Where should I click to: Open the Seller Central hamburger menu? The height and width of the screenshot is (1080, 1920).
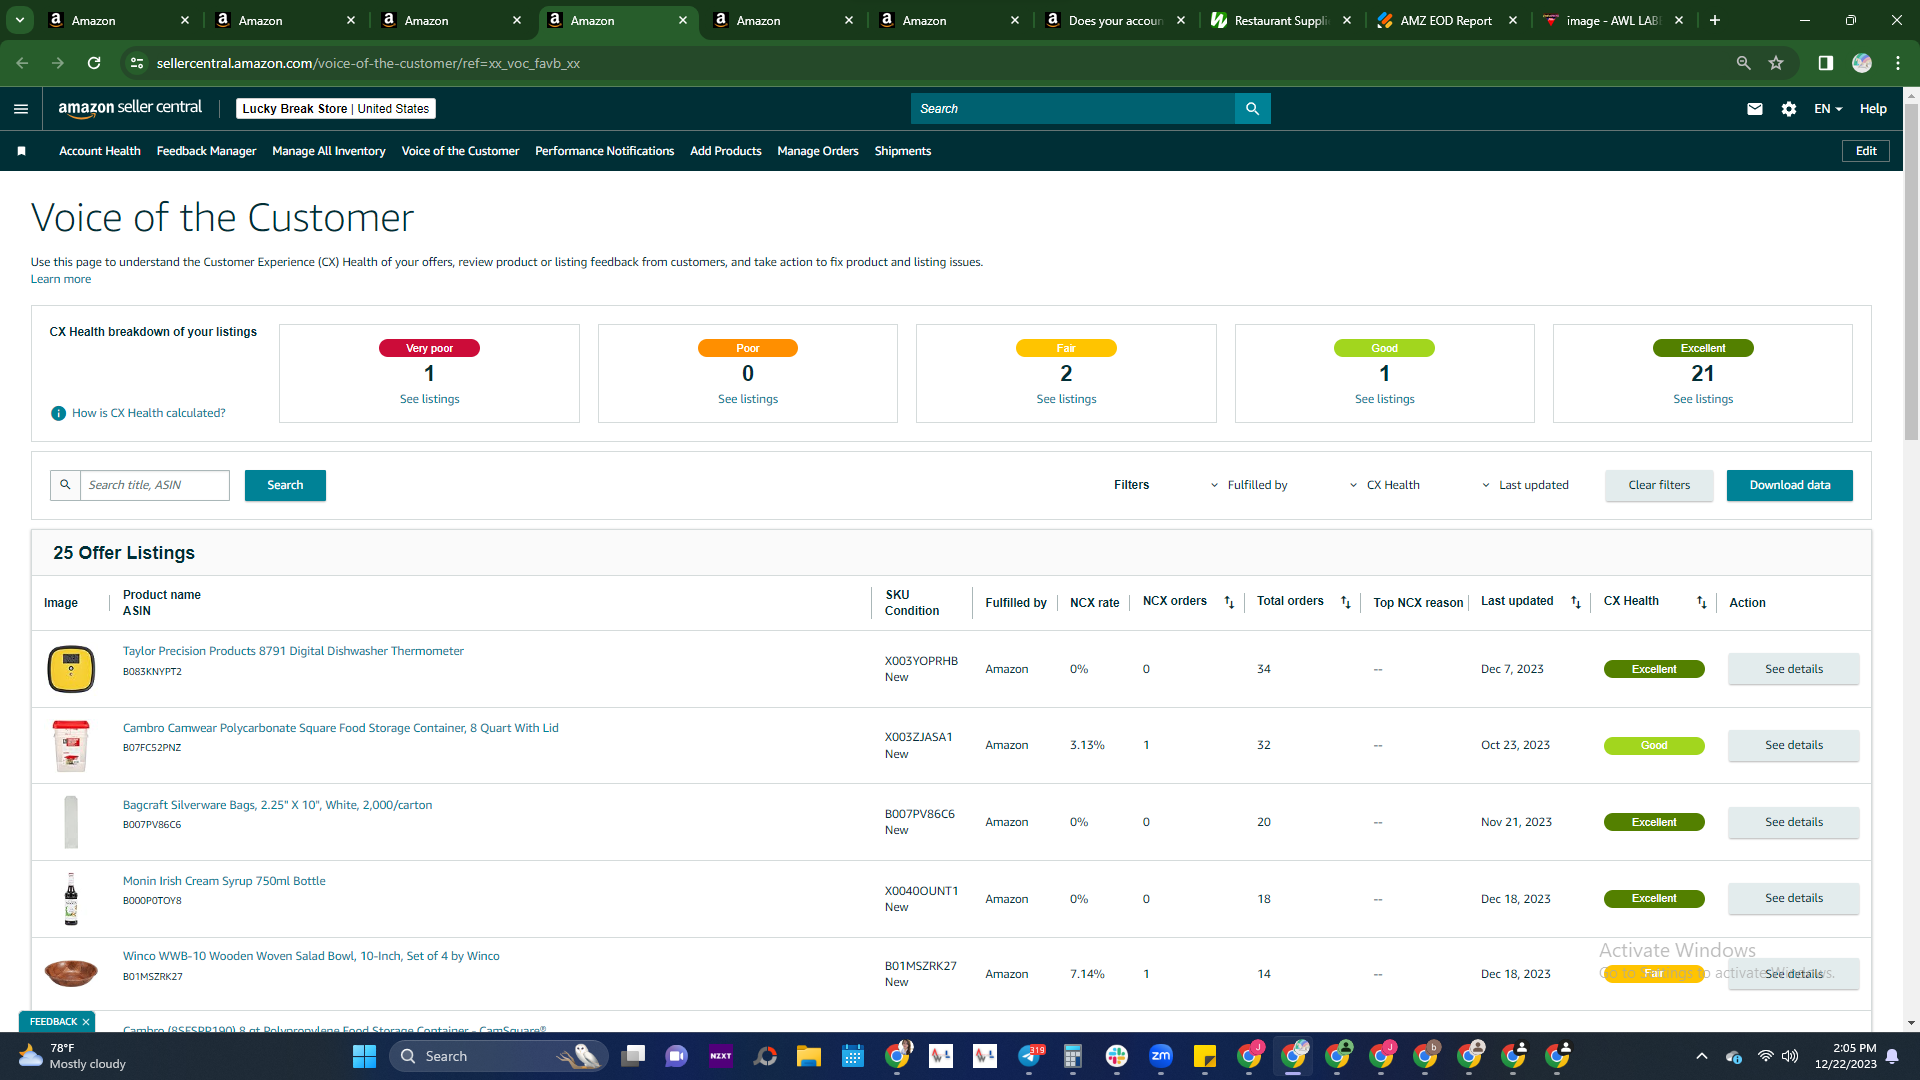coord(21,109)
